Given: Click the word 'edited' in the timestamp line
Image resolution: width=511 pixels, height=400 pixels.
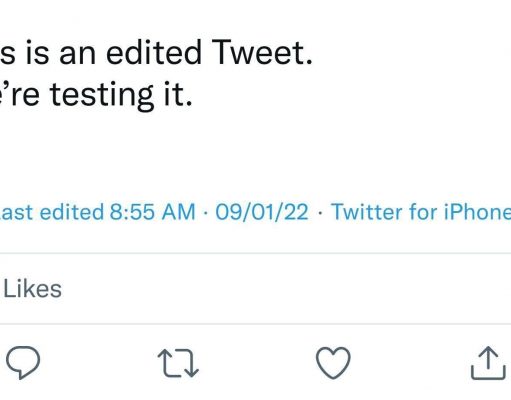Looking at the screenshot, I should click(71, 212).
